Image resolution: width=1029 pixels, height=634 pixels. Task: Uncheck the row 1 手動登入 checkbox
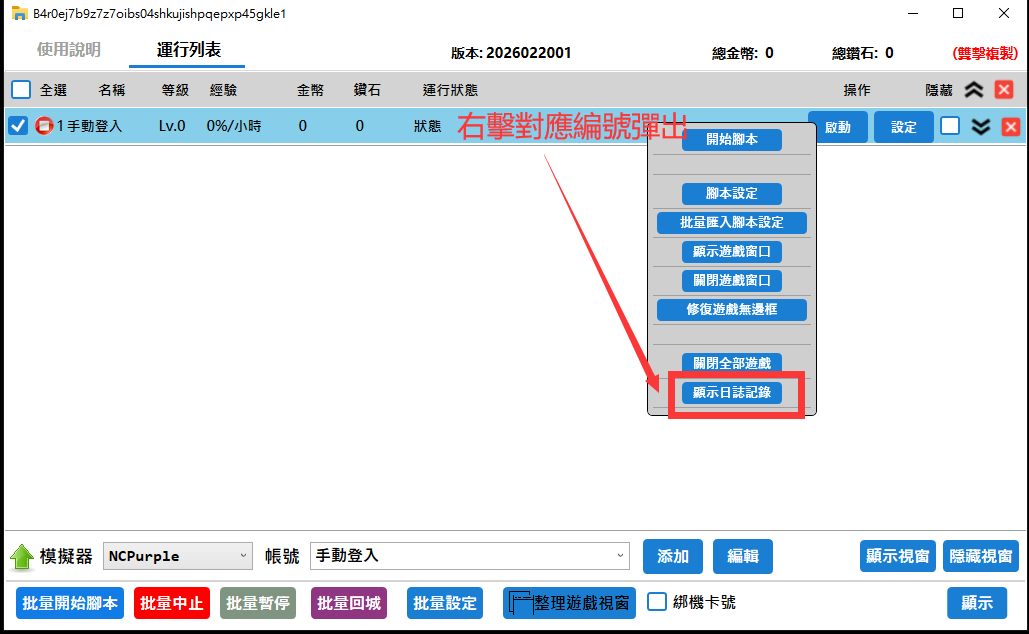click(x=18, y=126)
